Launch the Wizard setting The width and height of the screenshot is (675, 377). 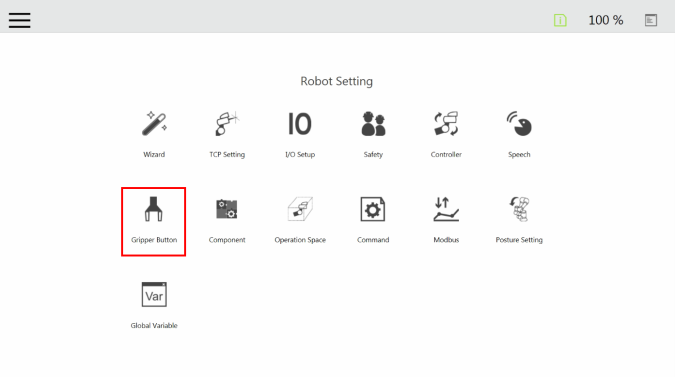[154, 124]
